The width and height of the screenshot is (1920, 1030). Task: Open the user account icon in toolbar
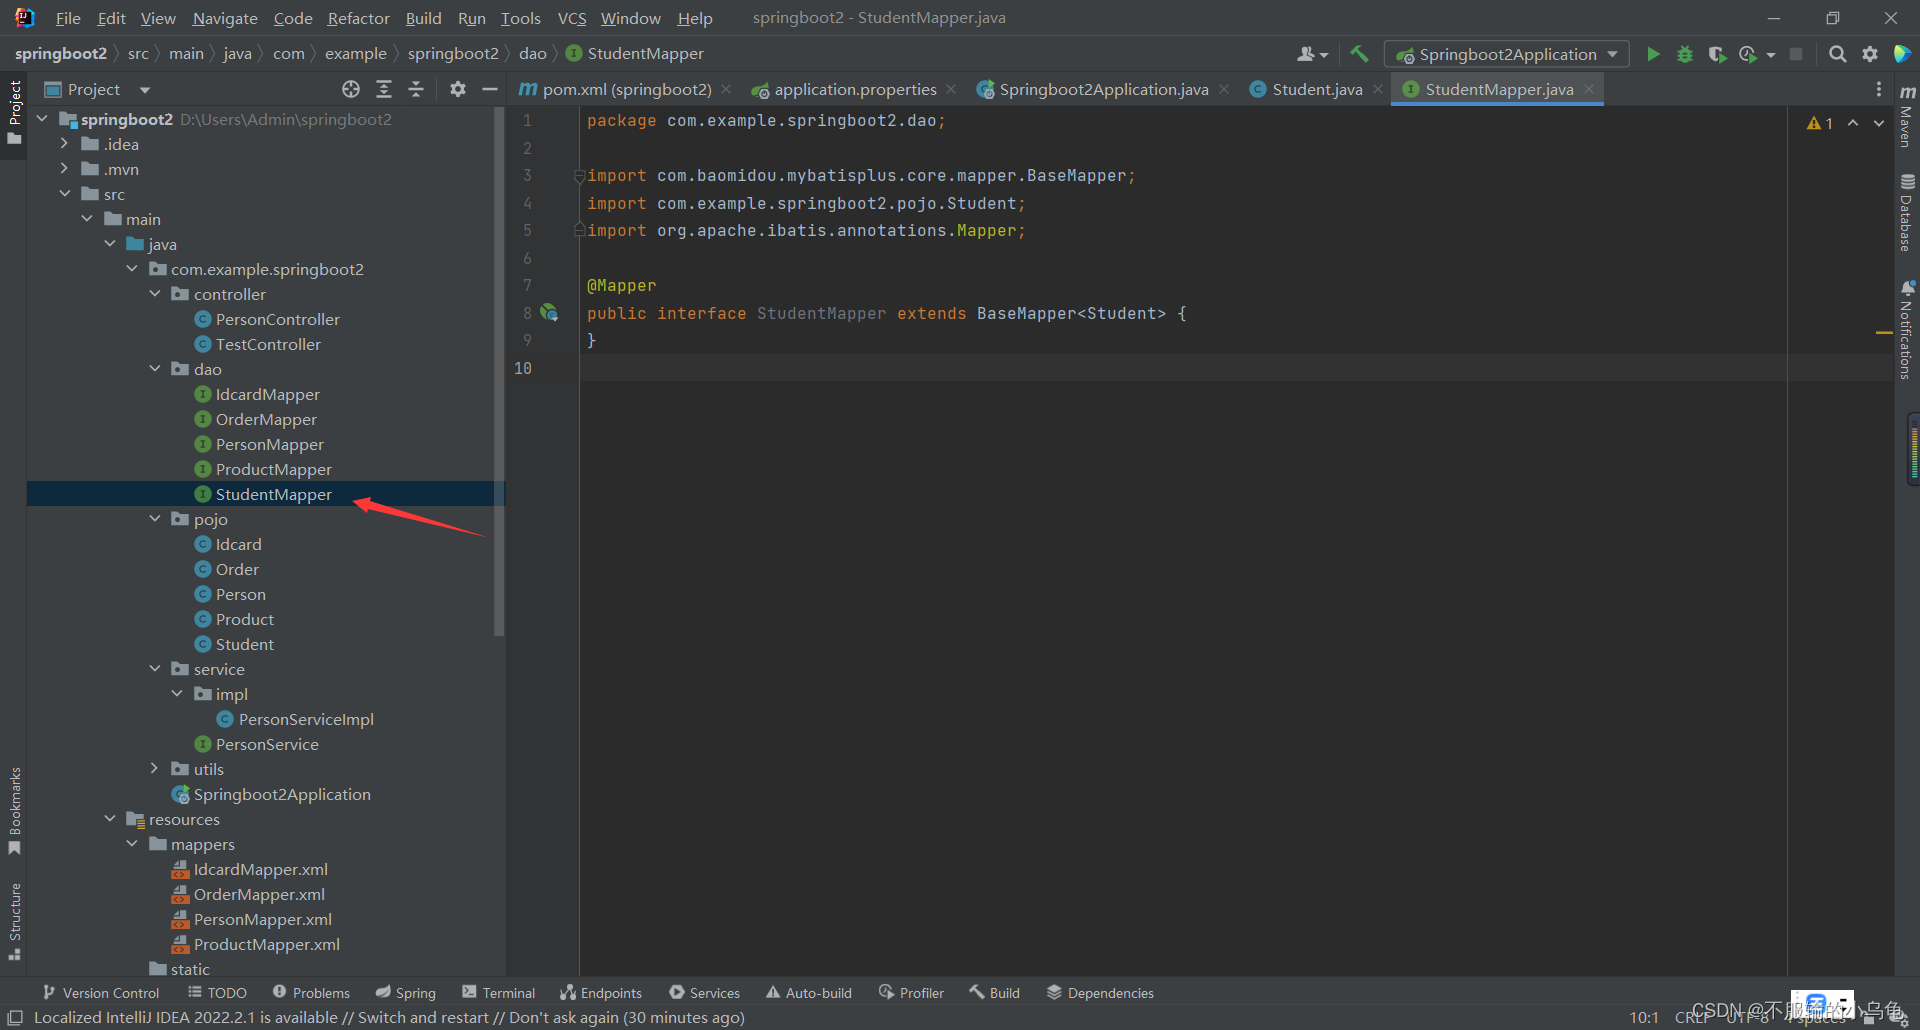click(x=1312, y=54)
